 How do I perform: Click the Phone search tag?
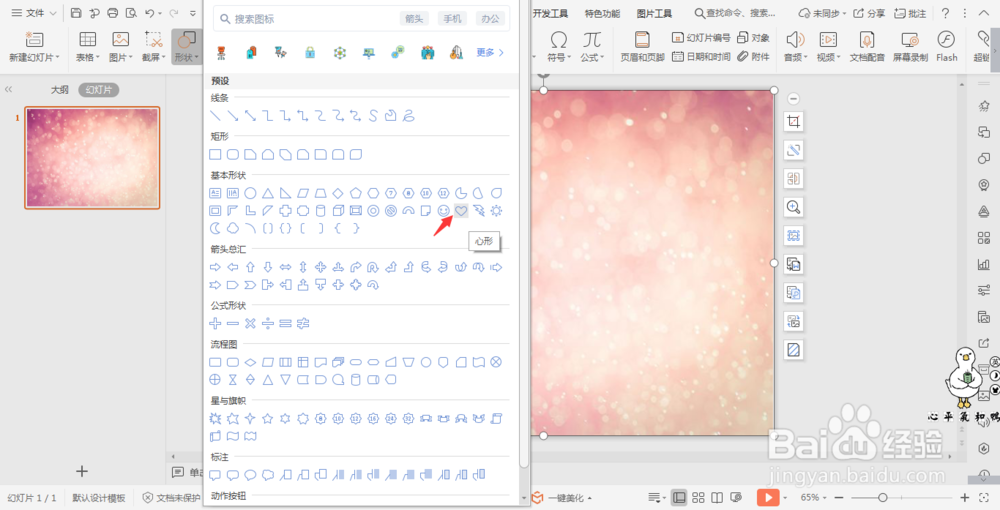(x=452, y=18)
